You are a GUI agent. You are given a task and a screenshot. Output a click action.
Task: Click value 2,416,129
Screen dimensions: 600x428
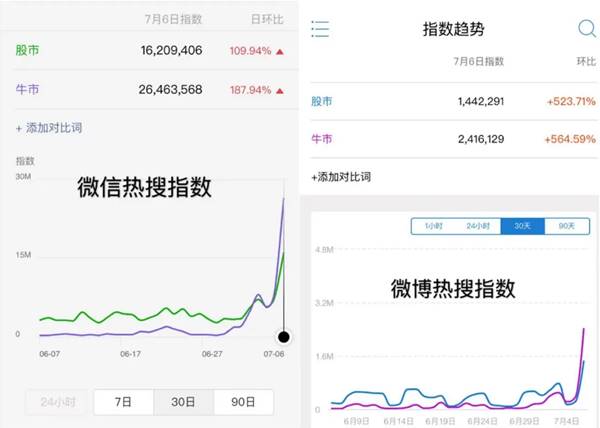[481, 139]
